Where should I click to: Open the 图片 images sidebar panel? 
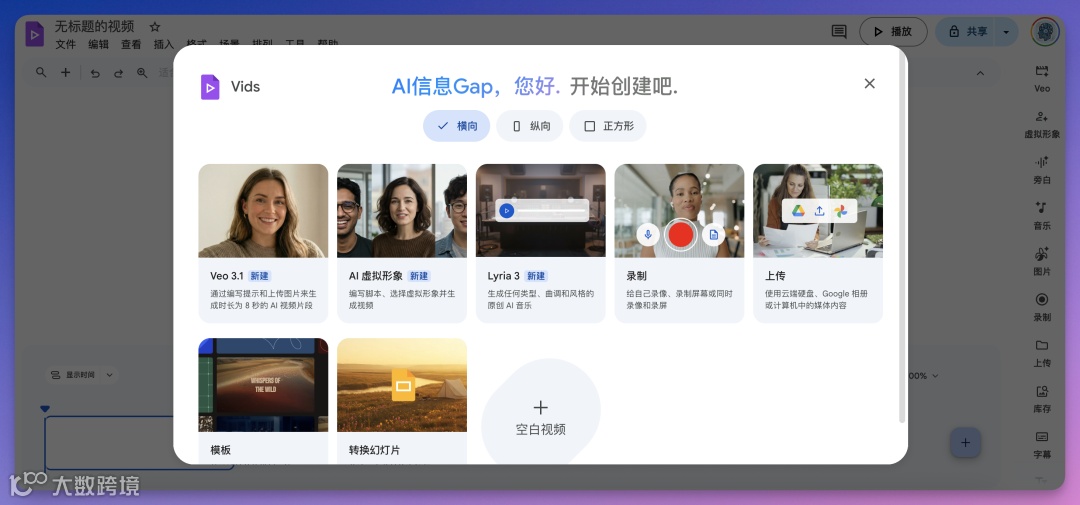[1041, 261]
